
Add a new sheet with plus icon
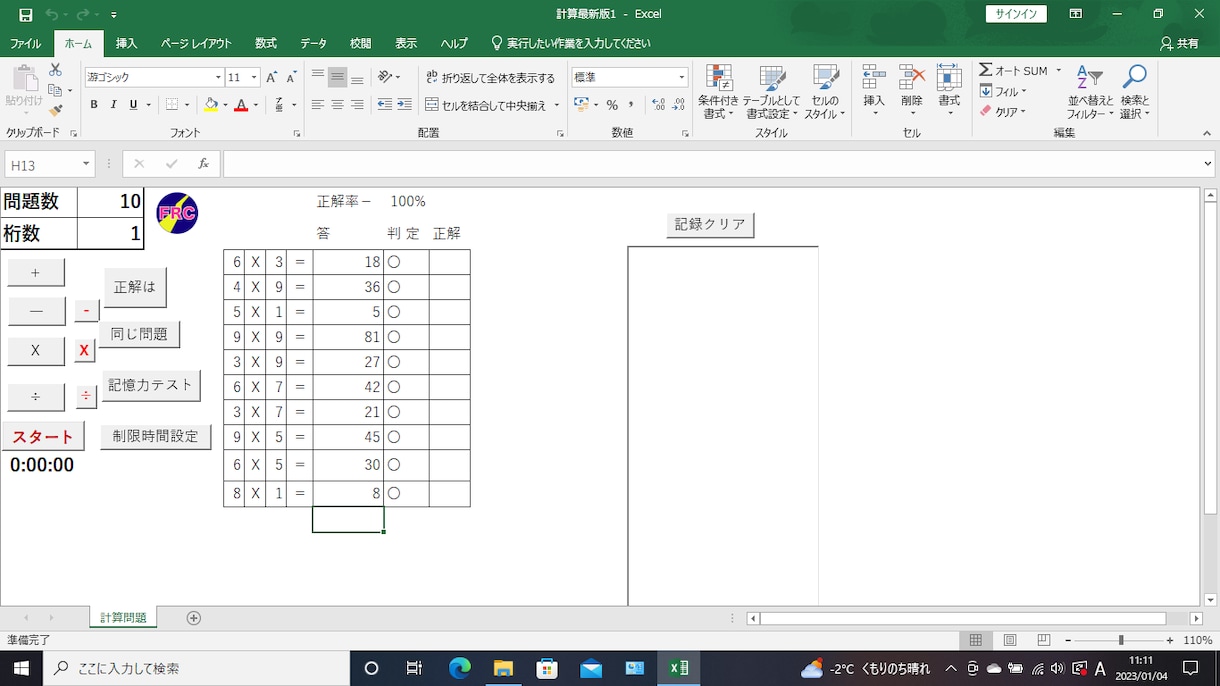[194, 618]
